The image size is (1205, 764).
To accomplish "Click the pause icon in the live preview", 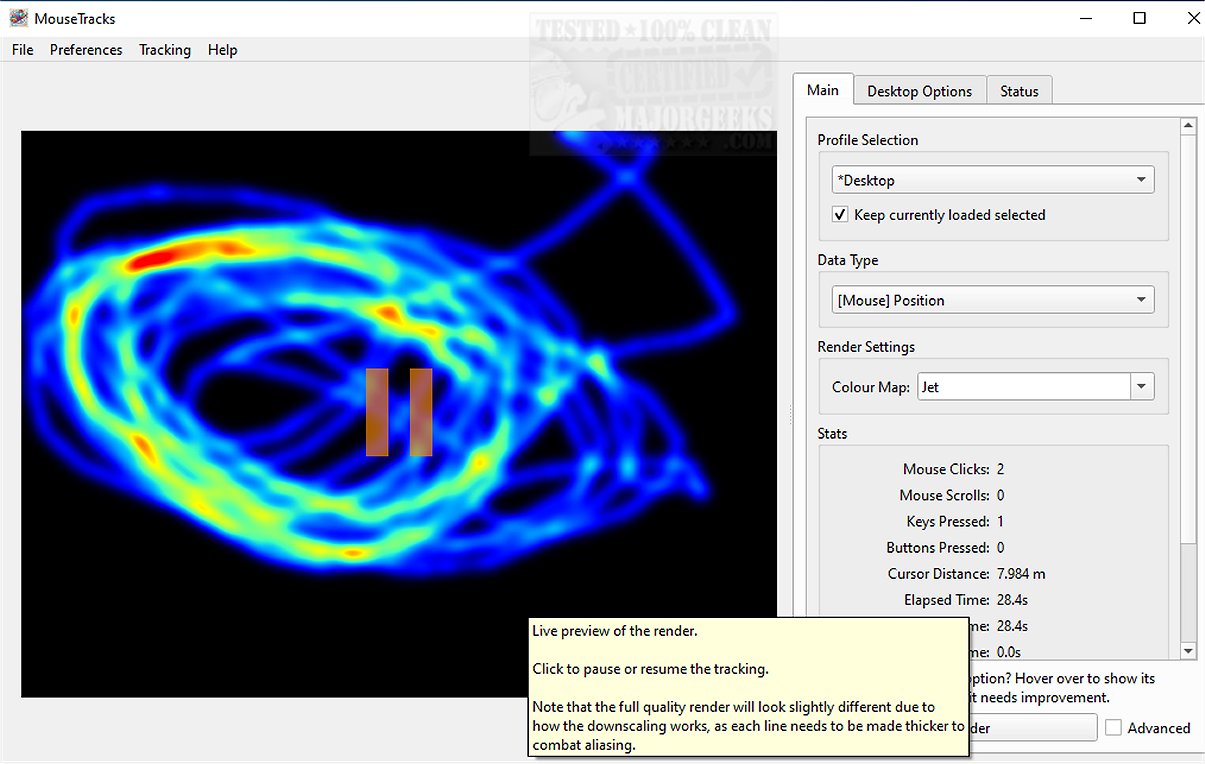I will point(398,412).
